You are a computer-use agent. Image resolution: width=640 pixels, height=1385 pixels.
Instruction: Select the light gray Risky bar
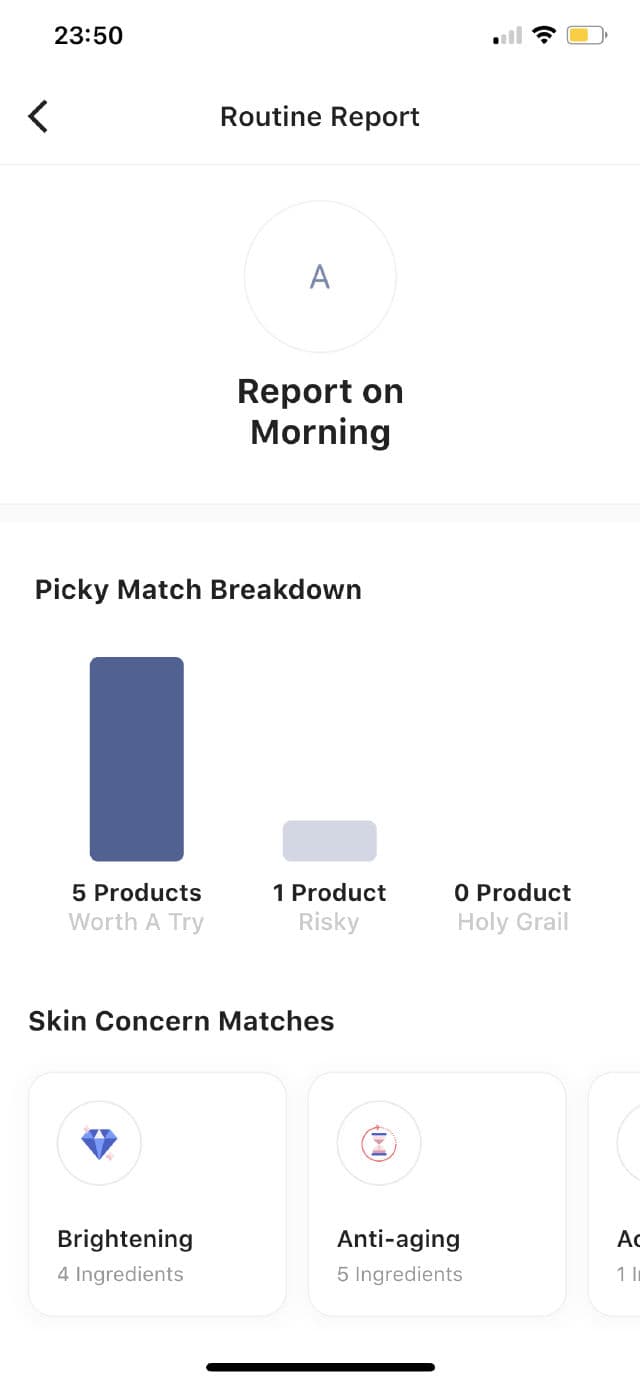coord(329,841)
